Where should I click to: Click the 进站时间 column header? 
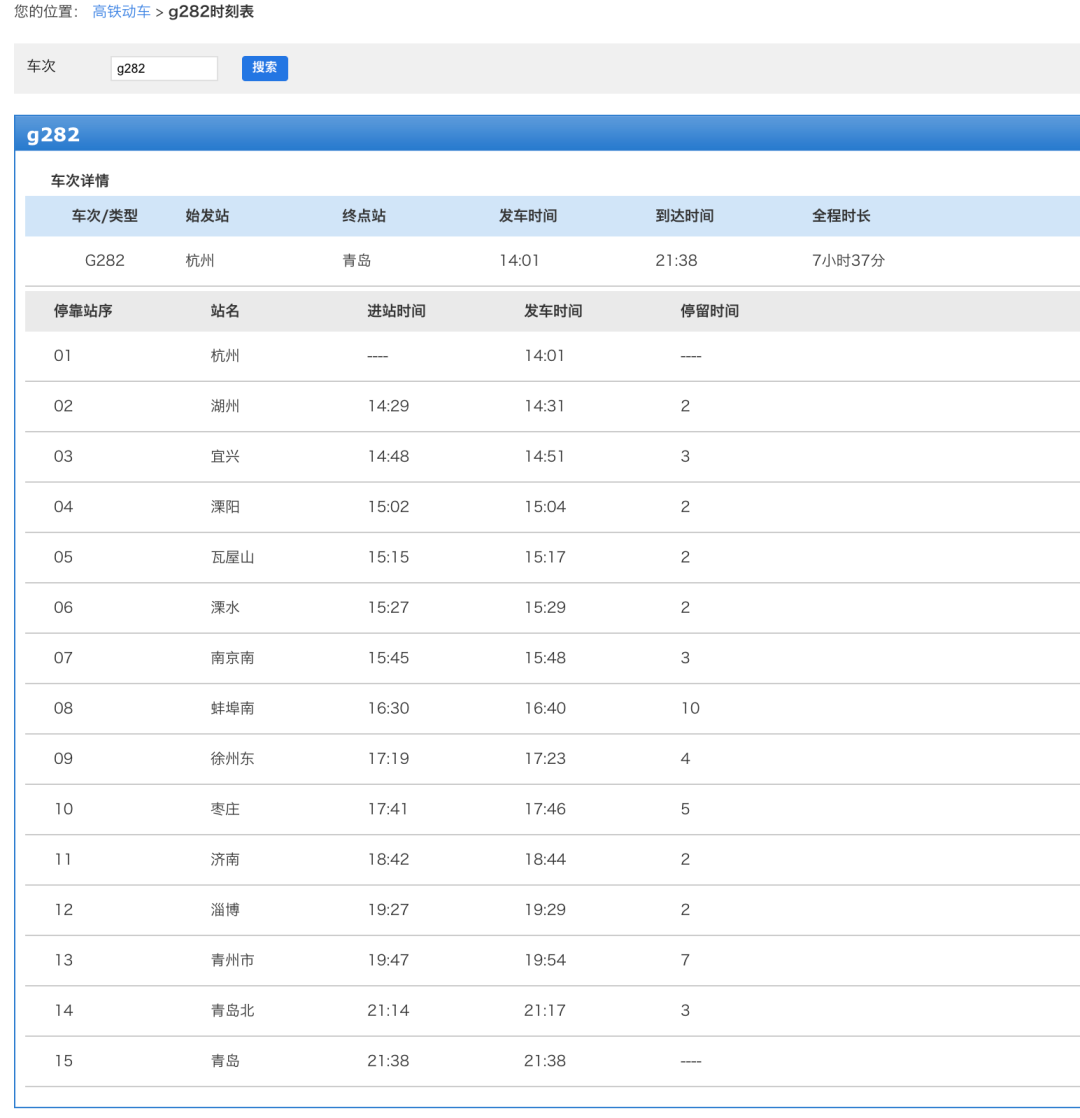[x=396, y=311]
